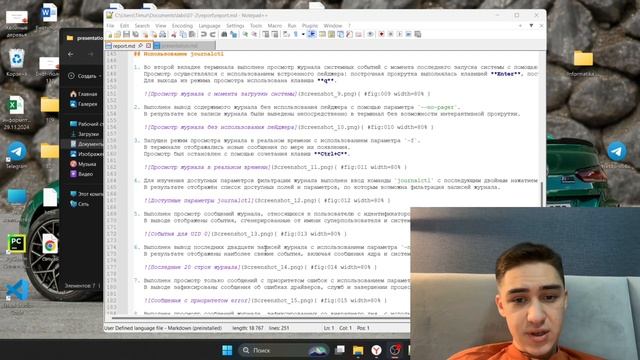Click 'length: 18 767' in status bar
The image size is (640, 360).
(248, 328)
